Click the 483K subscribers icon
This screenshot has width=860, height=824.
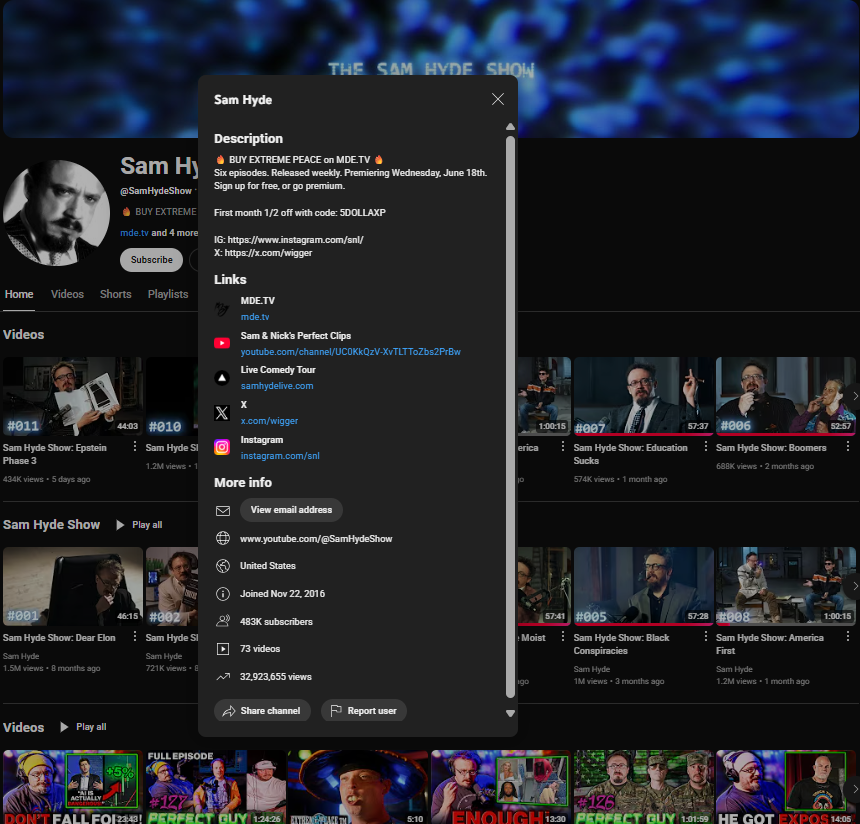click(221, 620)
